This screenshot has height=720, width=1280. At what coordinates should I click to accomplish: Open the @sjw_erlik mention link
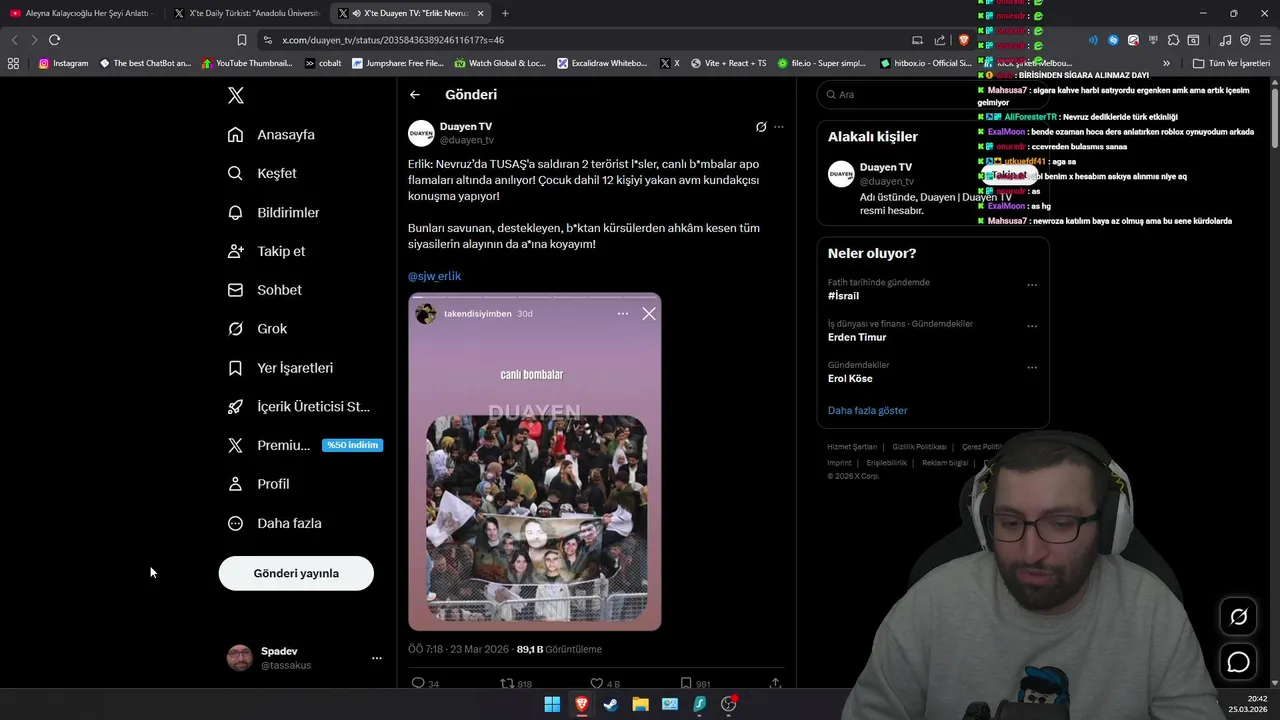434,276
